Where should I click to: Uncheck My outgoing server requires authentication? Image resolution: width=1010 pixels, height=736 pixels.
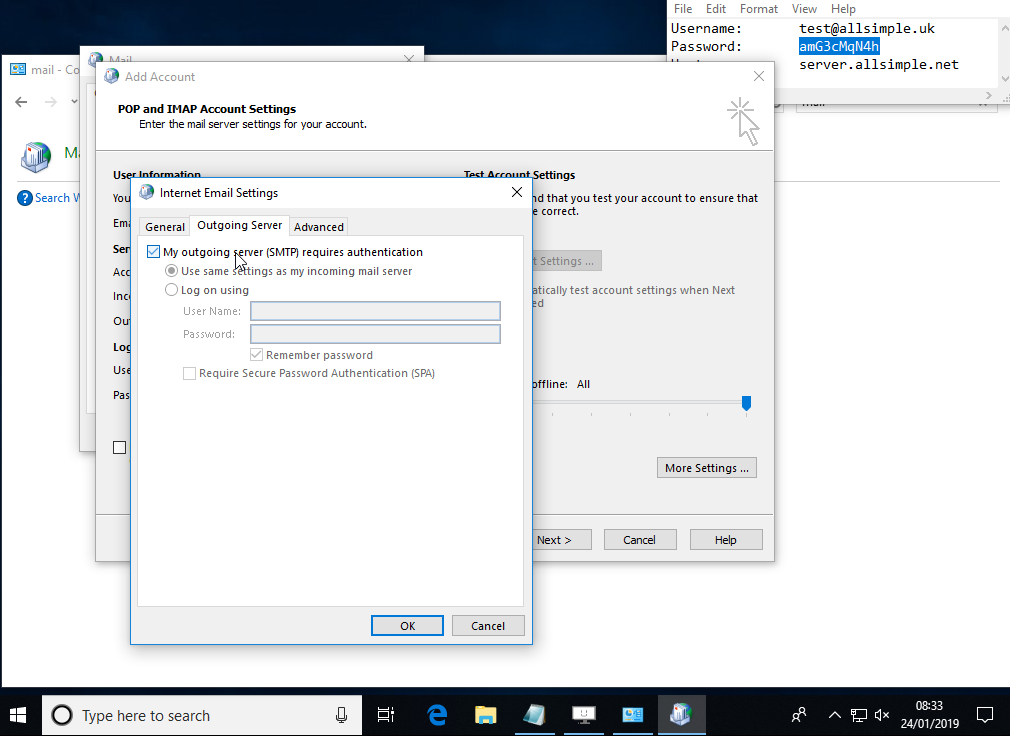pyautogui.click(x=154, y=252)
